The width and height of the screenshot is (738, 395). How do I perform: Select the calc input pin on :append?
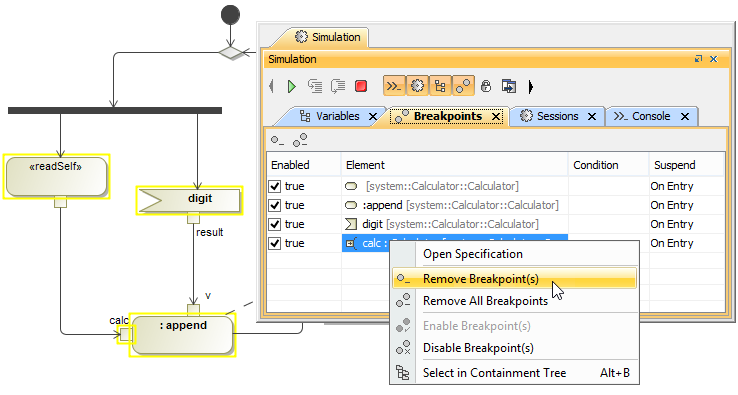125,335
